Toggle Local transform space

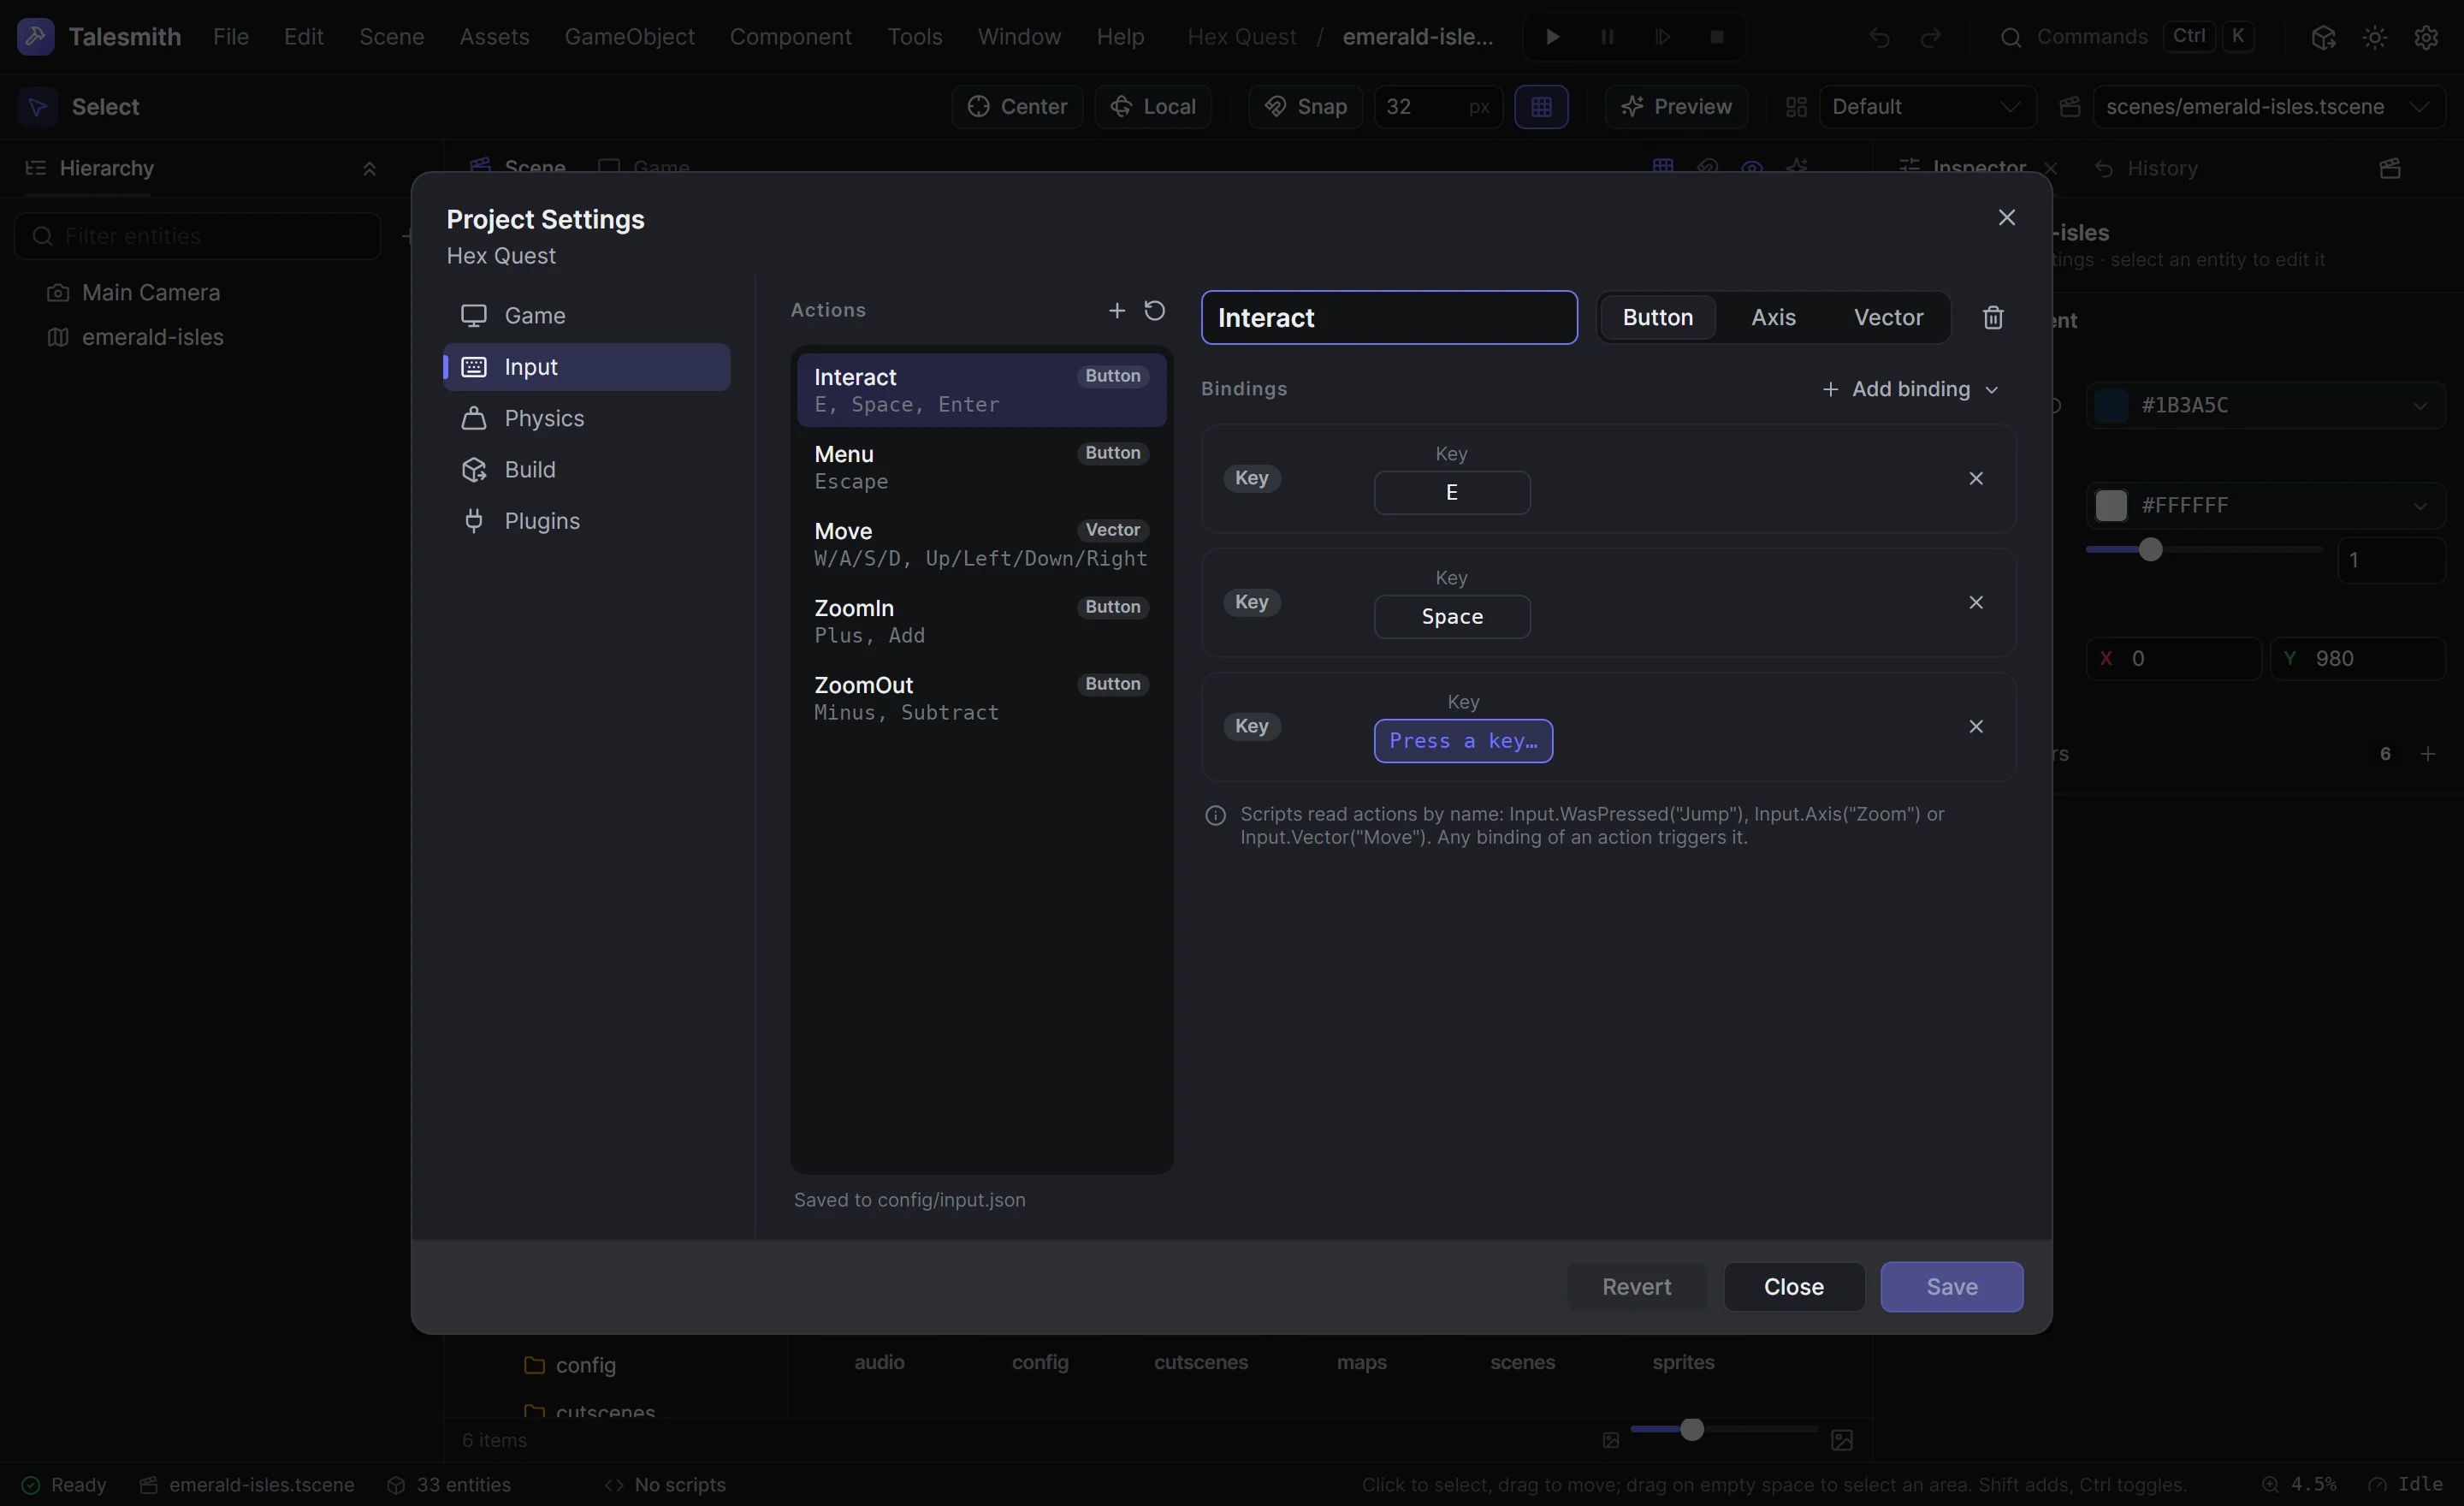click(x=1153, y=107)
